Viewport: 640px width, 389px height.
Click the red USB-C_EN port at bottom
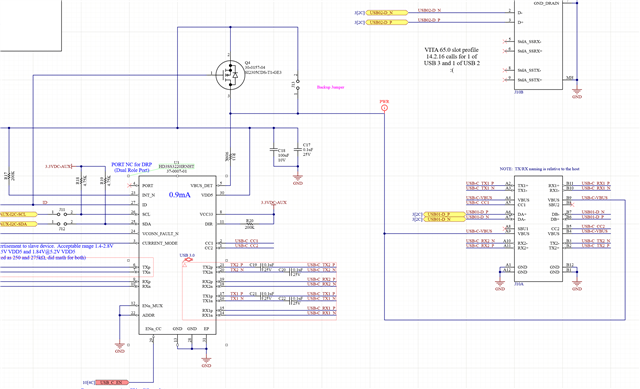point(111,382)
